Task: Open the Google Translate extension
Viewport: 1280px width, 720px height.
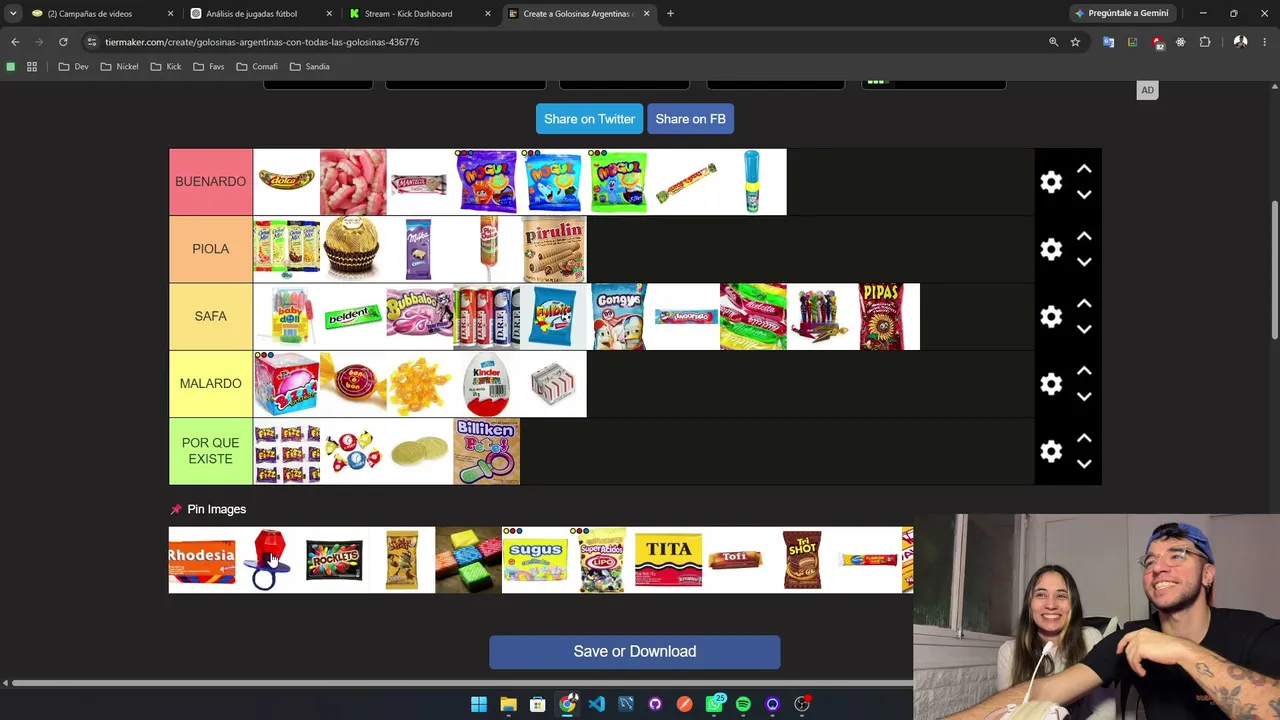Action: coord(1108,42)
